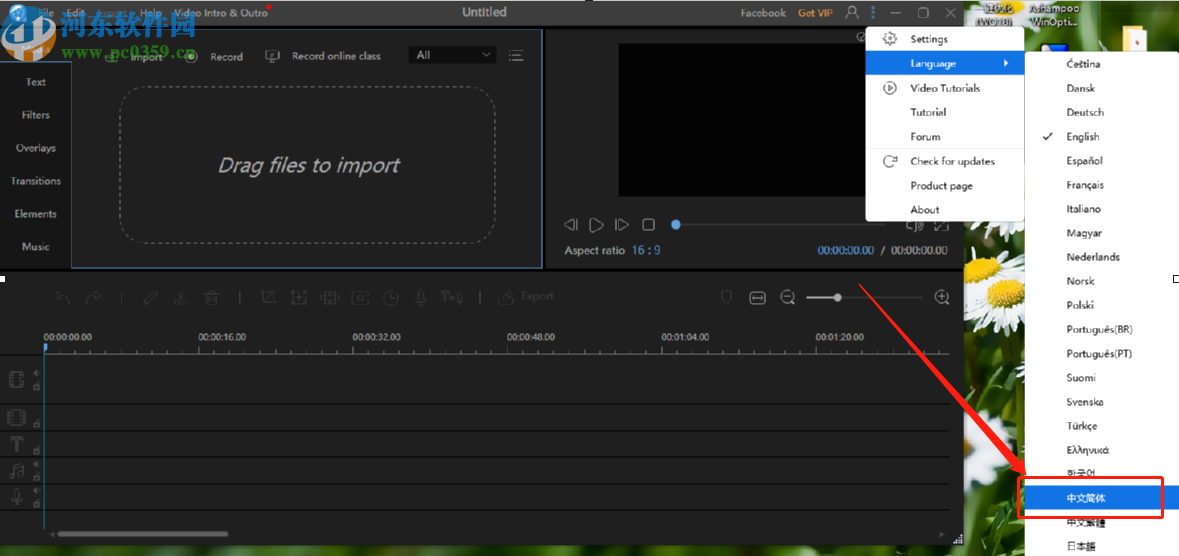The image size is (1179, 556).
Task: Open the All media filter dropdown
Action: point(453,55)
